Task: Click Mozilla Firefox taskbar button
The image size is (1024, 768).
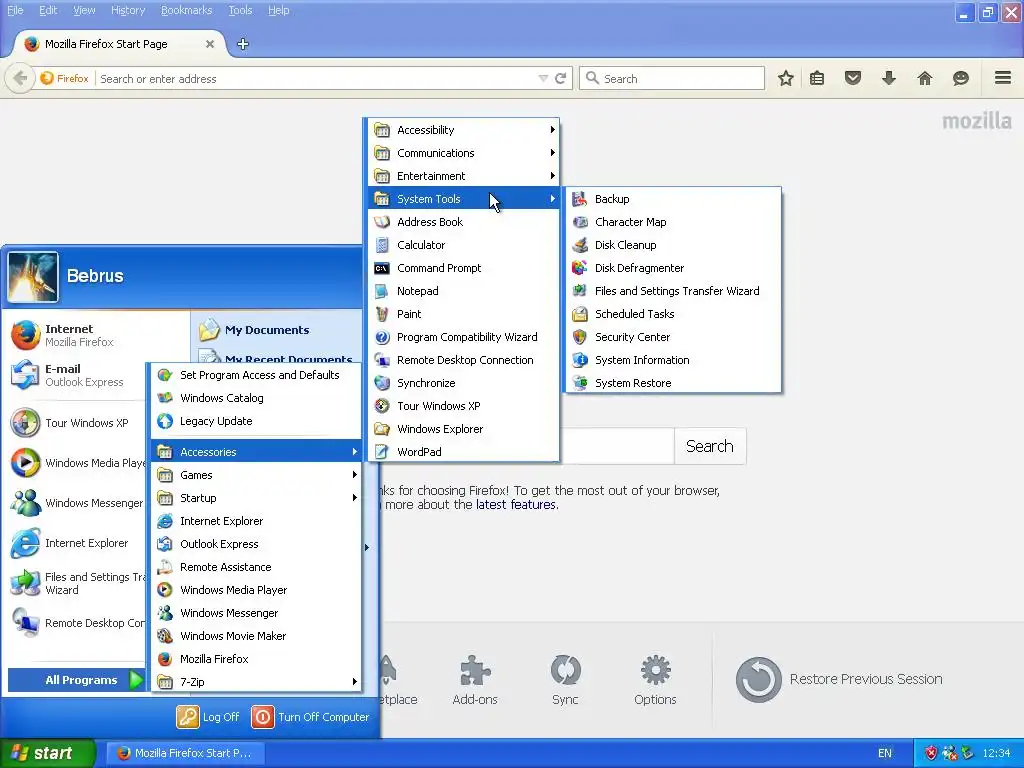Action: click(184, 753)
